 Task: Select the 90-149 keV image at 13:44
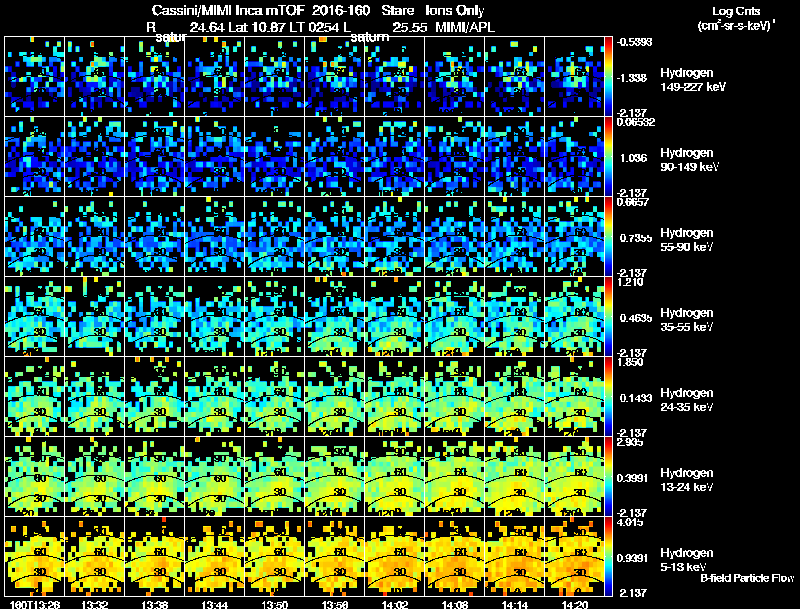tap(215, 157)
